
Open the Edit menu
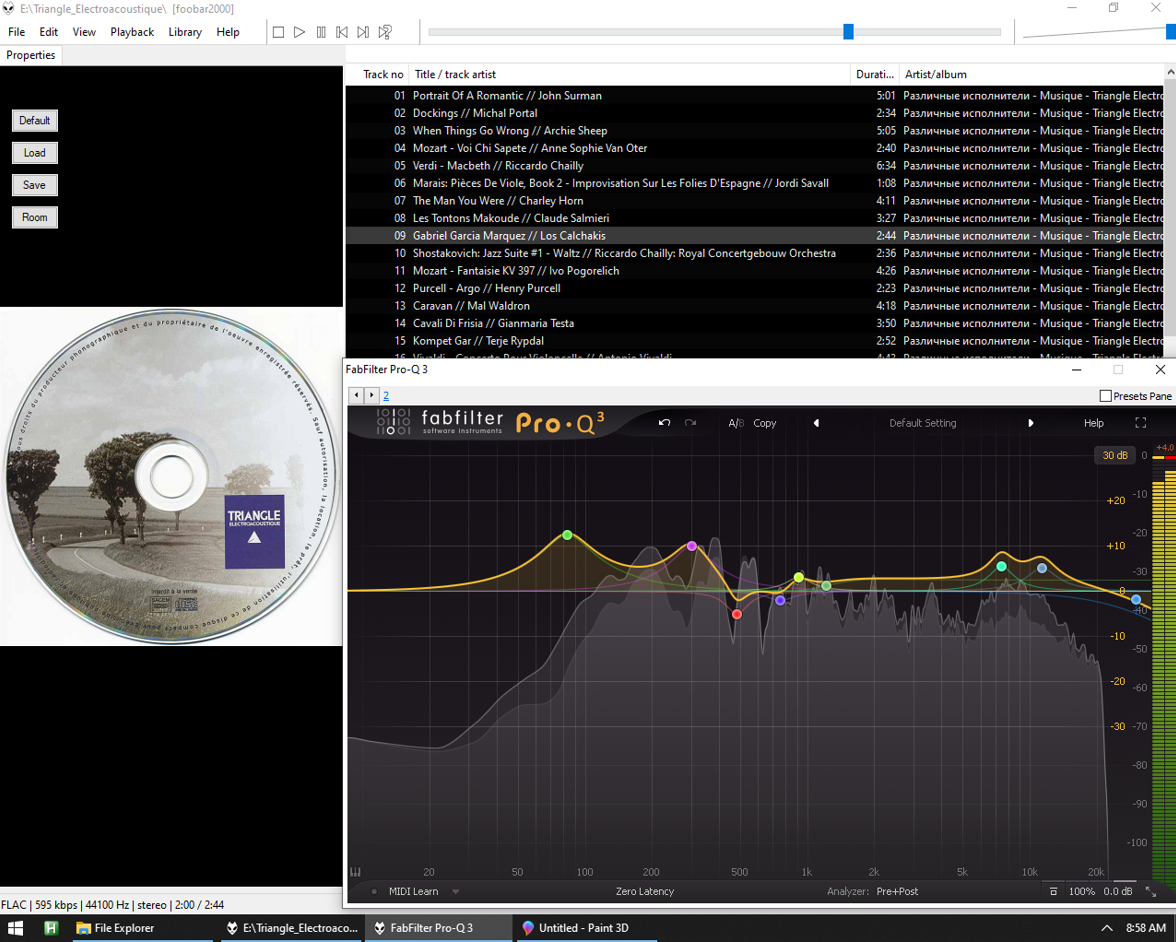coord(49,32)
